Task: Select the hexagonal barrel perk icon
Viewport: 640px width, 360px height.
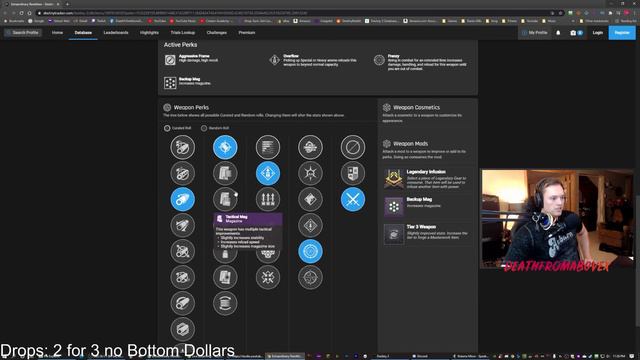Action: pos(182,329)
